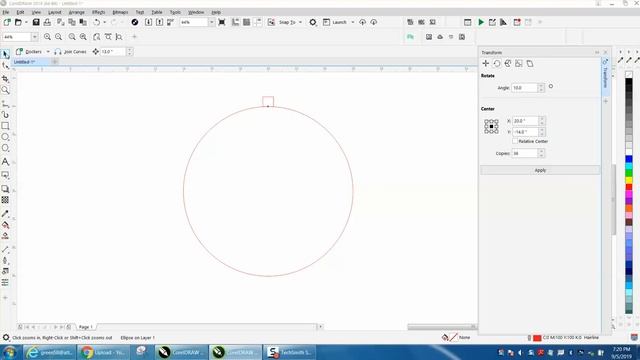Open the Tools menu
Image resolution: width=640 pixels, height=360 pixels.
click(175, 12)
